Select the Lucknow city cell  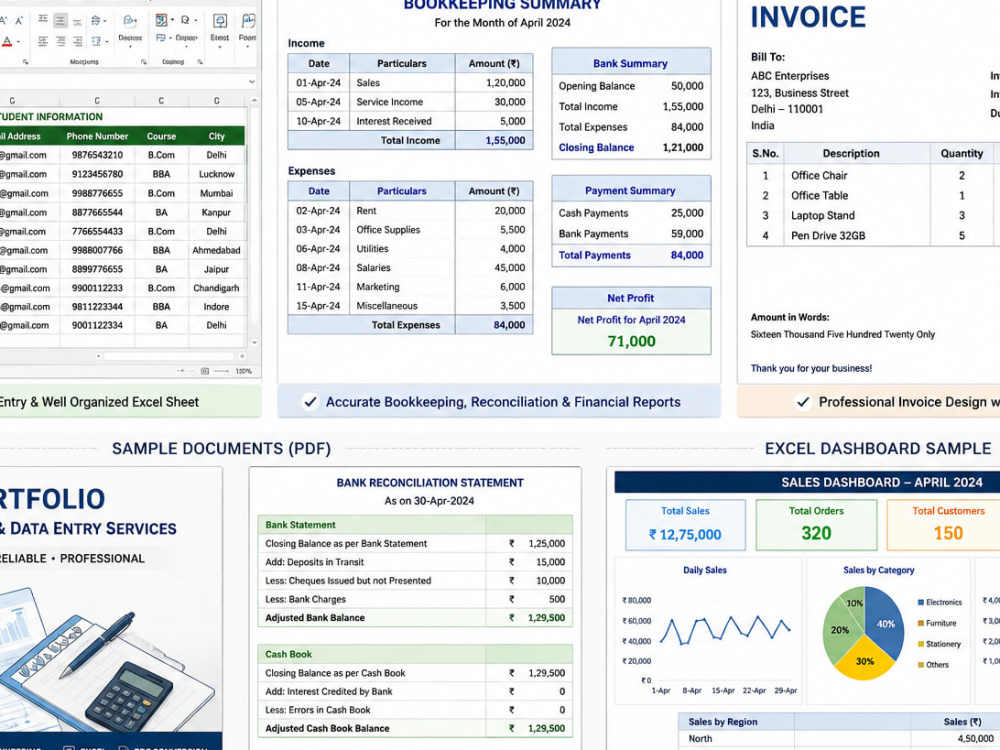(216, 174)
